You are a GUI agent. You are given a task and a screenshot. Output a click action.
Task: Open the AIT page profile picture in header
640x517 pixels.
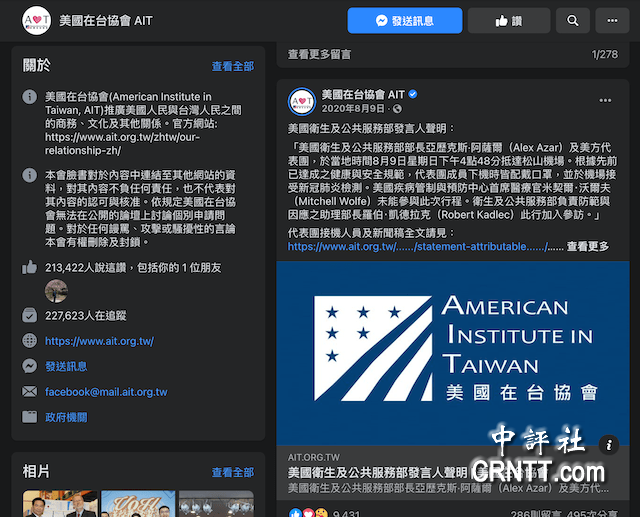click(x=36, y=20)
